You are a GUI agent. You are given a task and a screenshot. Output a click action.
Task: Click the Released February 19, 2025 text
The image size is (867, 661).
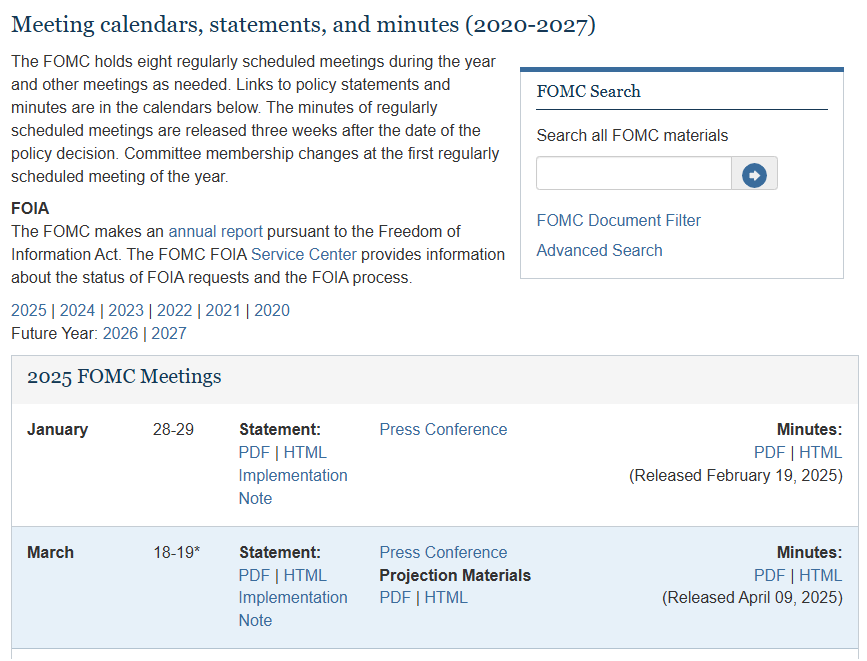[736, 476]
